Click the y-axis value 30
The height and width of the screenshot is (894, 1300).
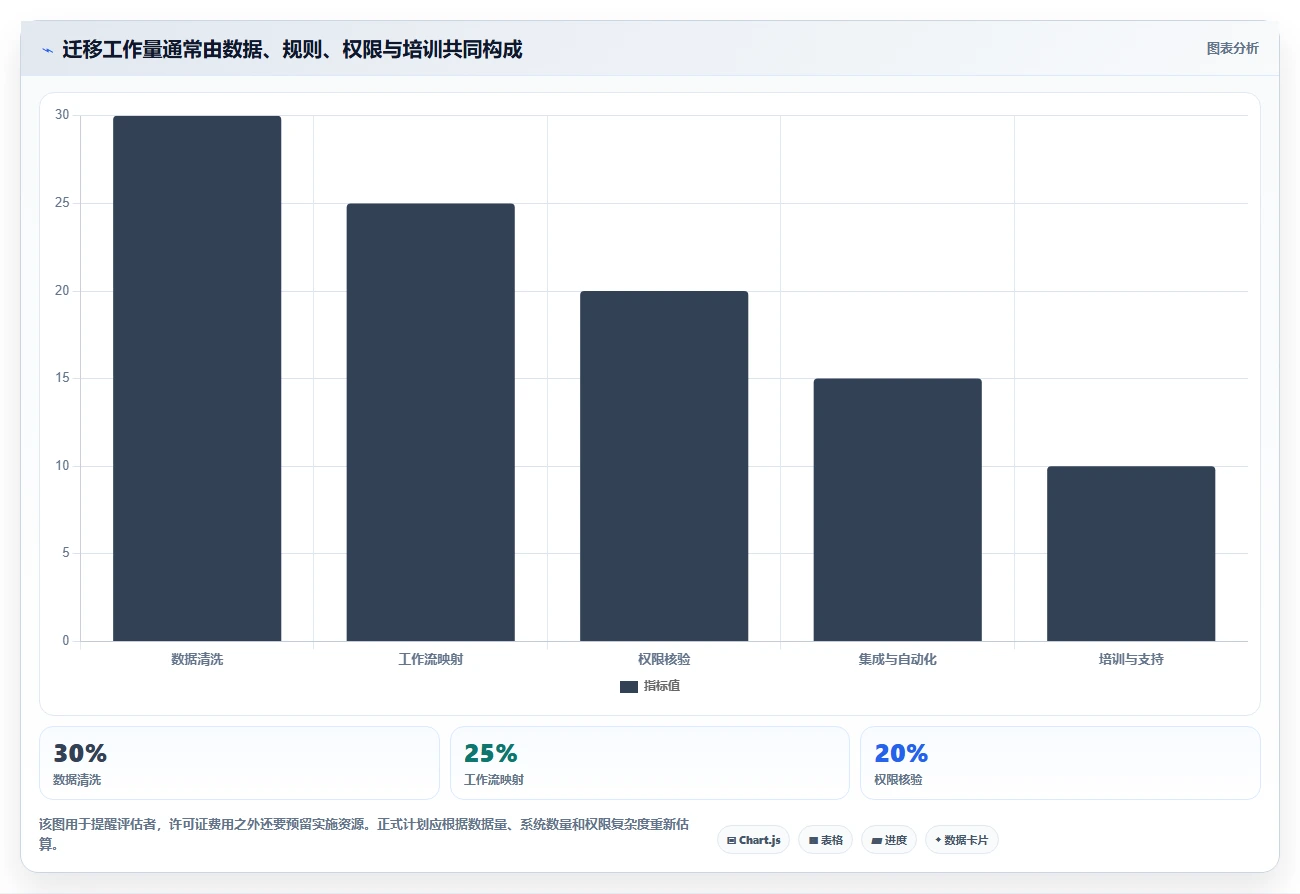click(x=62, y=115)
